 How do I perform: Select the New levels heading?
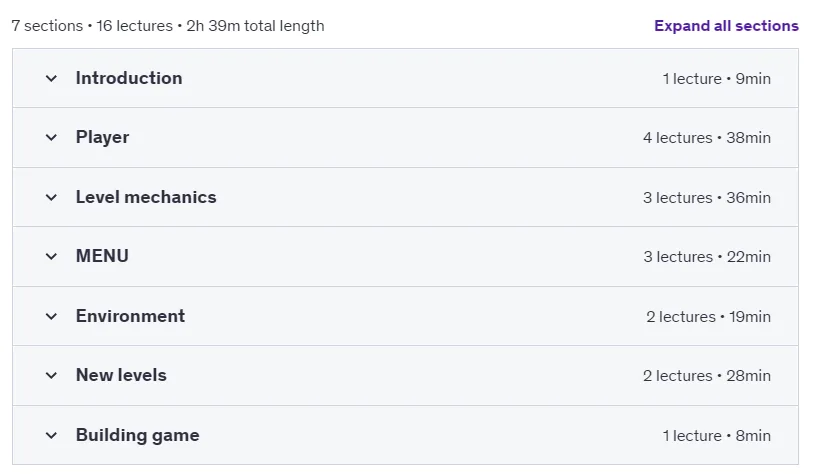(121, 375)
